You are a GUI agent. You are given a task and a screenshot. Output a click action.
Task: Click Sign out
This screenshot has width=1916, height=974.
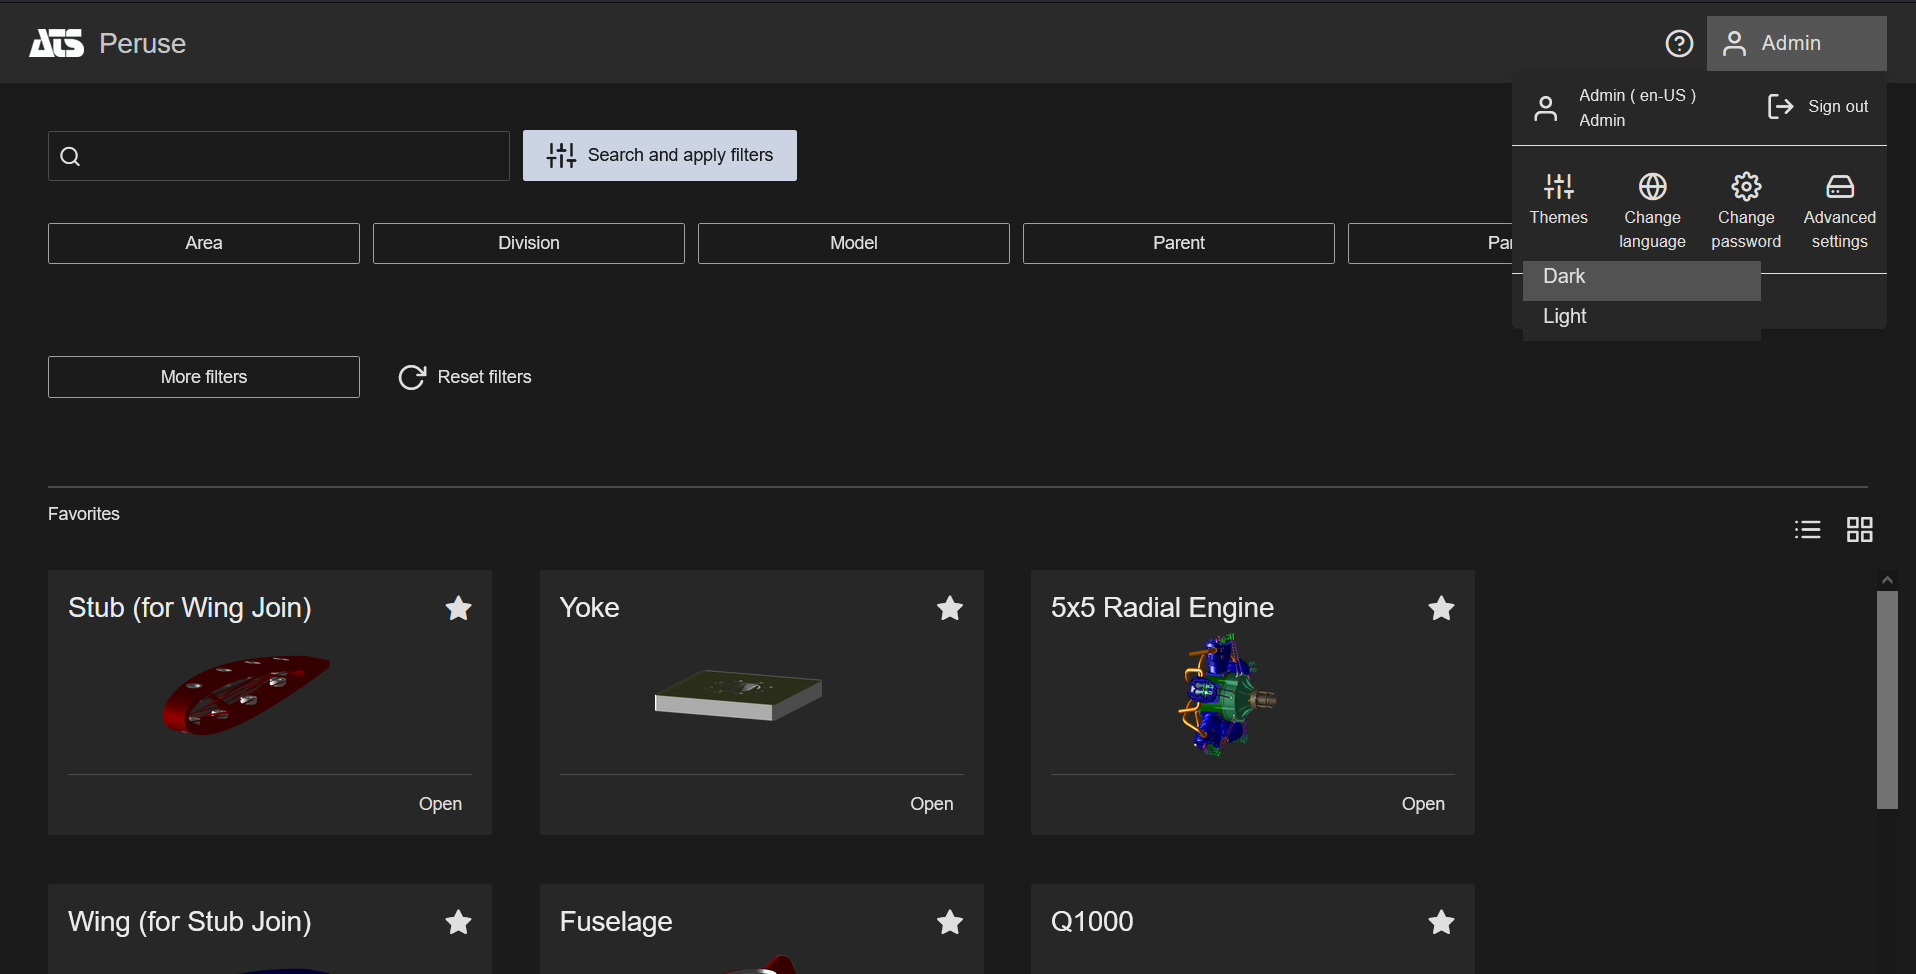[x=1818, y=107]
